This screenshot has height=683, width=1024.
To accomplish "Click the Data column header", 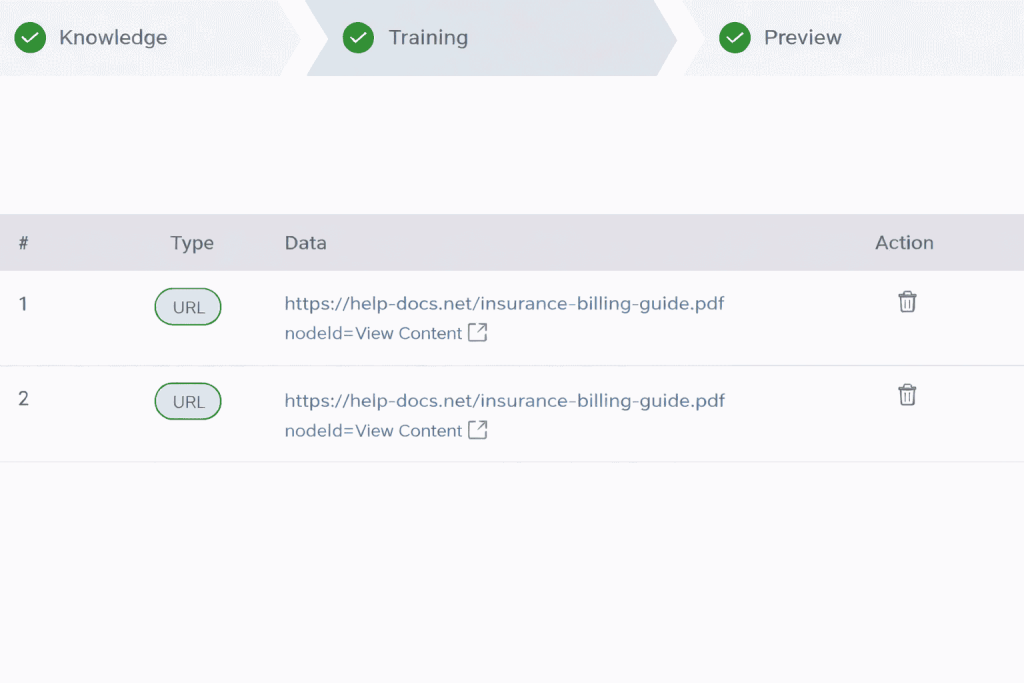I will click(x=306, y=243).
